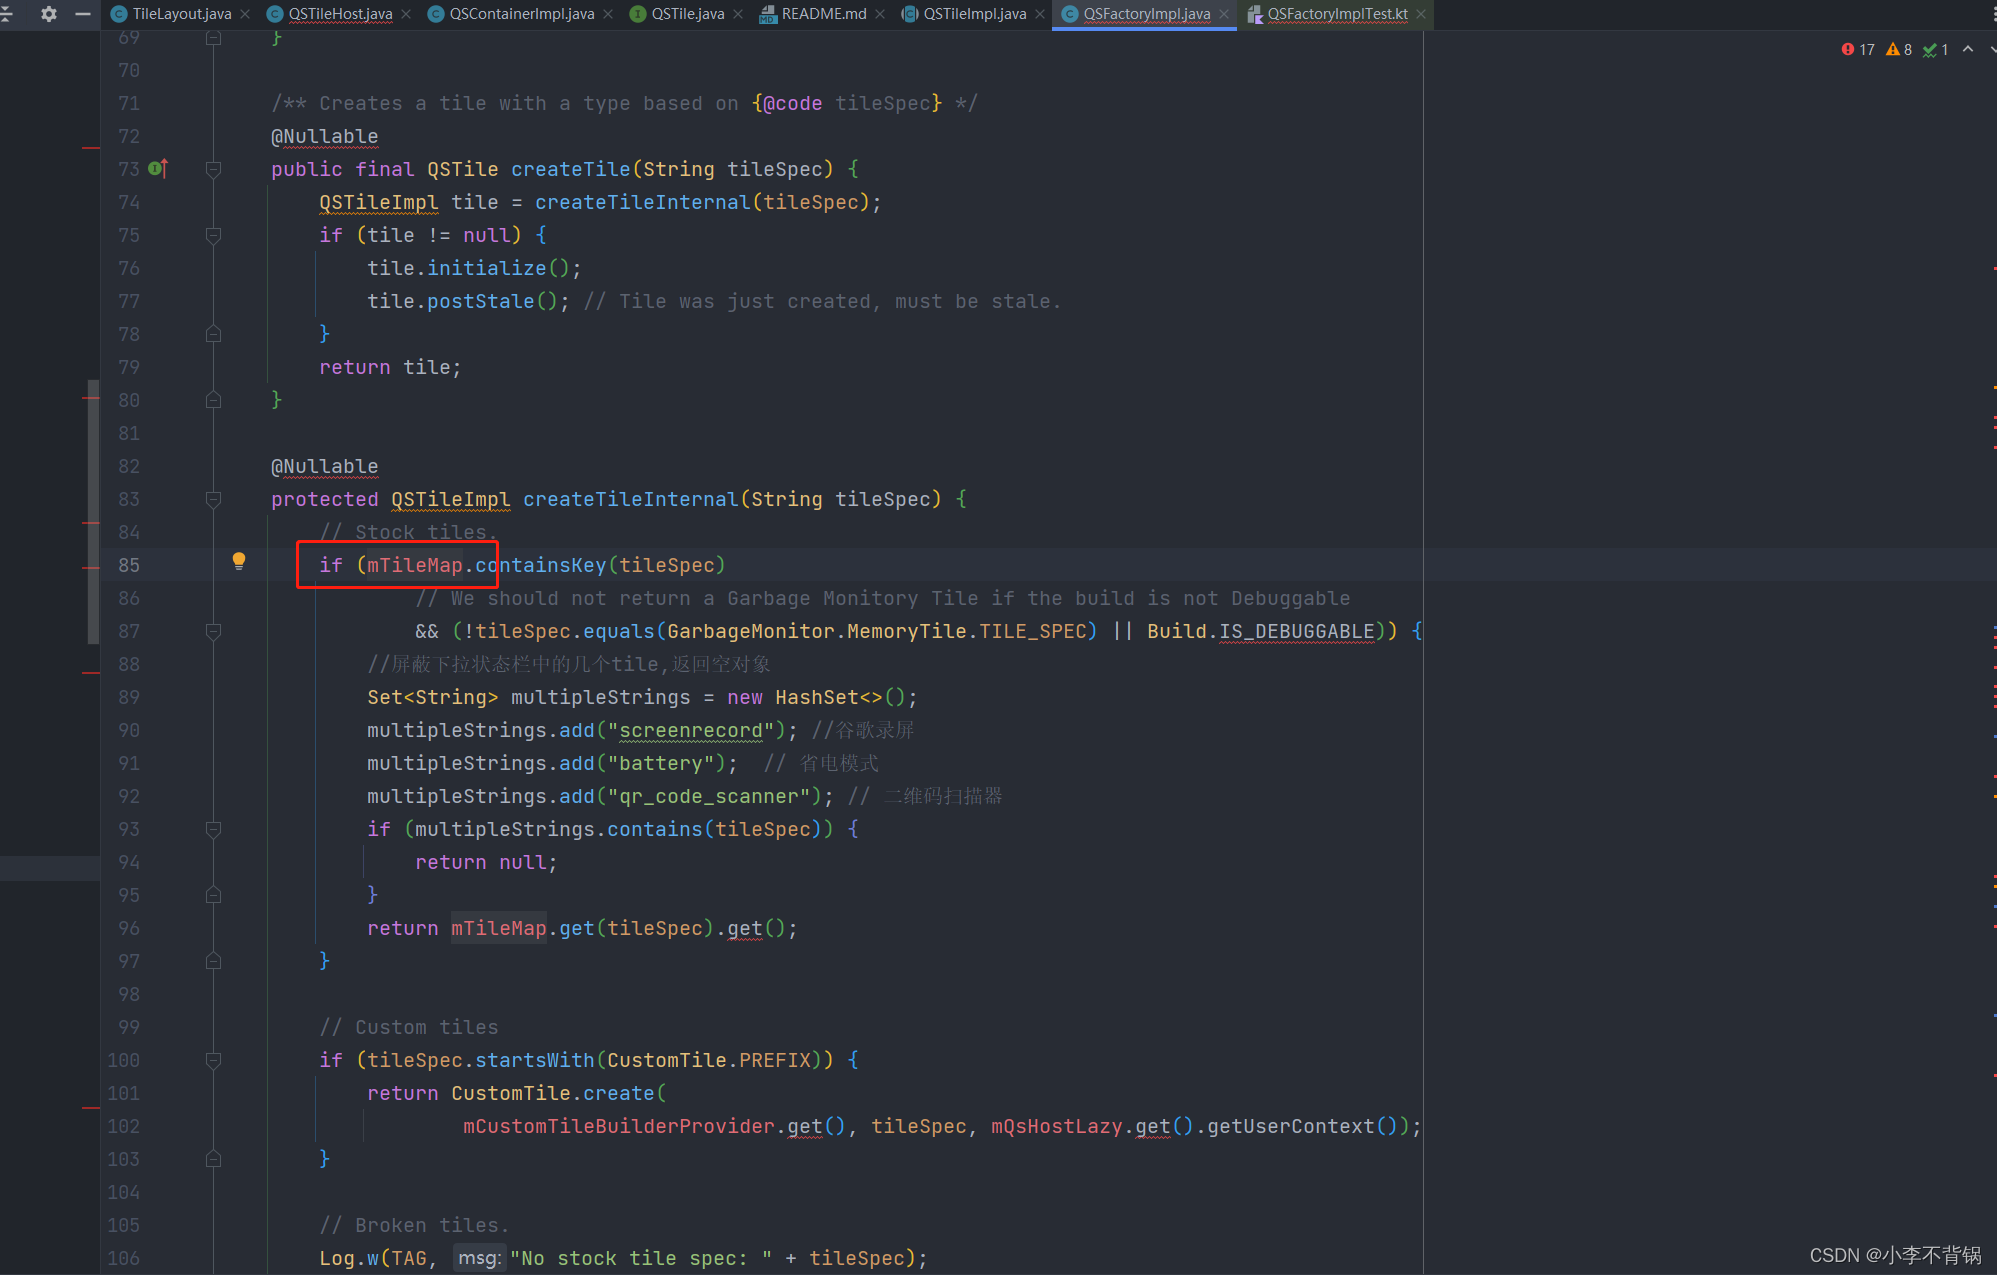Switch to the QSTileHost.java tab
The width and height of the screenshot is (1997, 1275).
pyautogui.click(x=339, y=14)
